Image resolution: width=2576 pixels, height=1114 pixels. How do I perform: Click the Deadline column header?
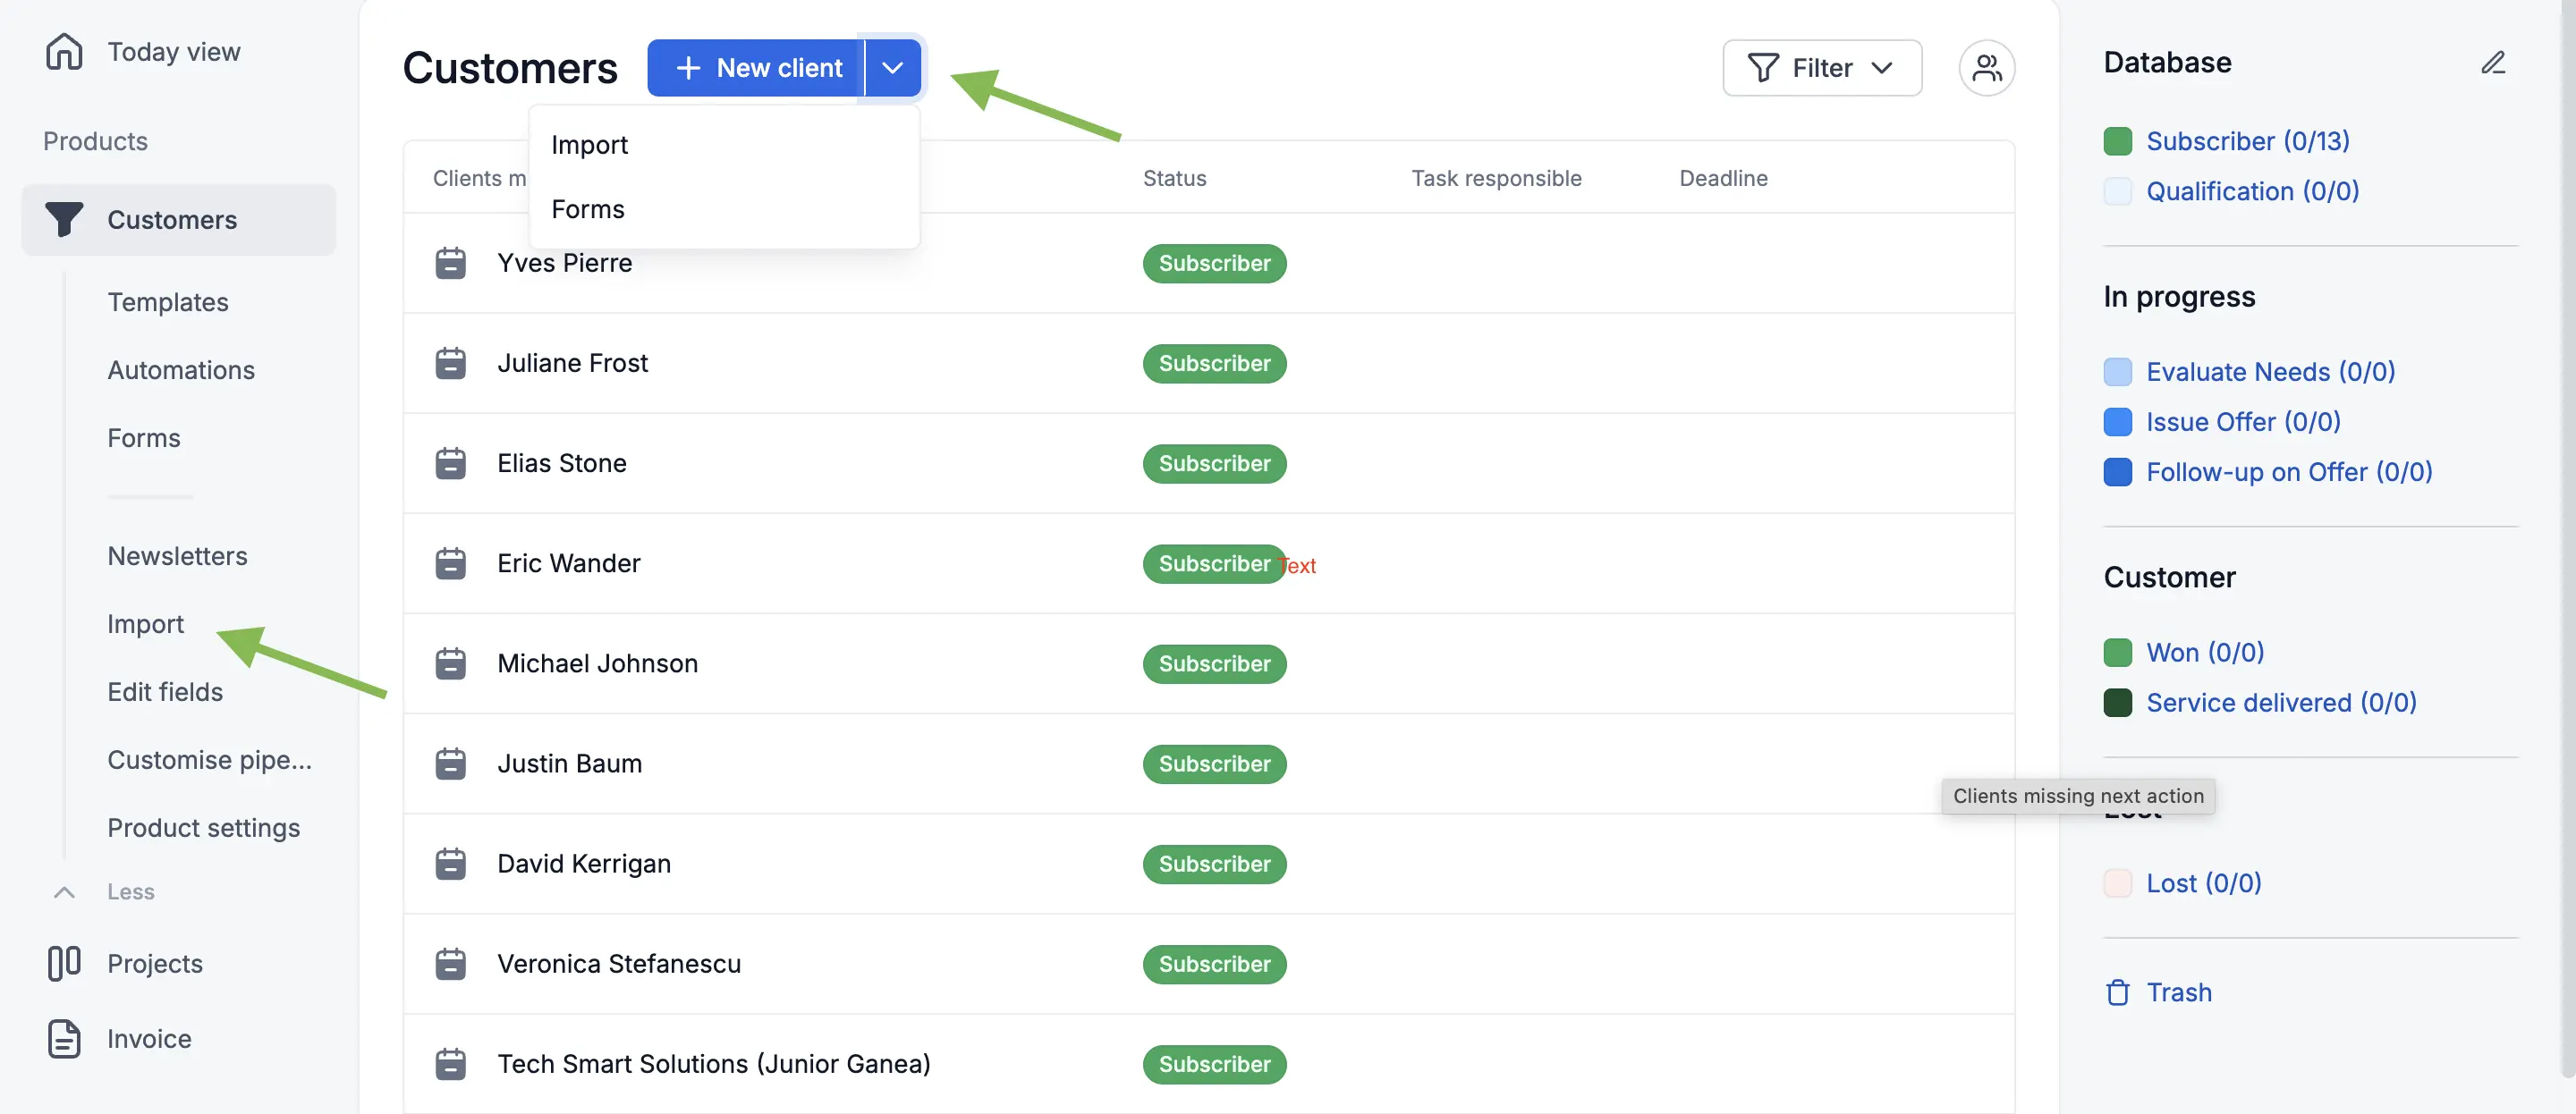click(1723, 178)
